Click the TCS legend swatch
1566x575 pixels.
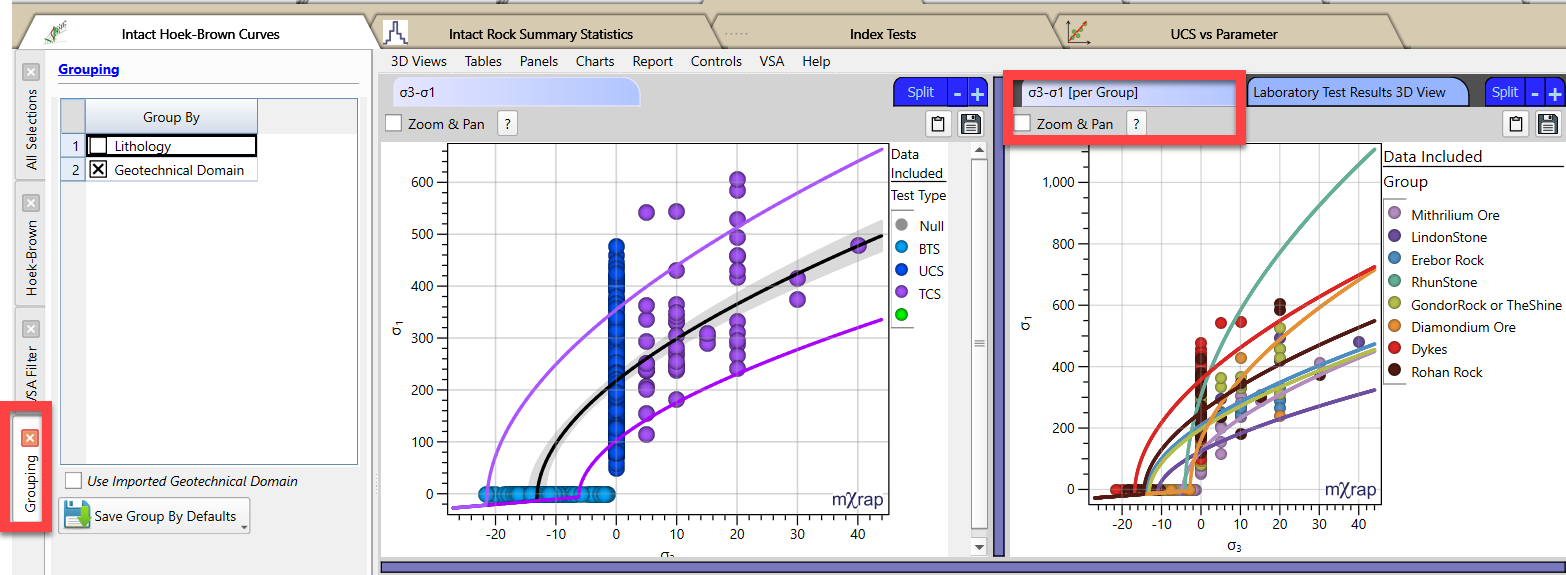(x=903, y=294)
